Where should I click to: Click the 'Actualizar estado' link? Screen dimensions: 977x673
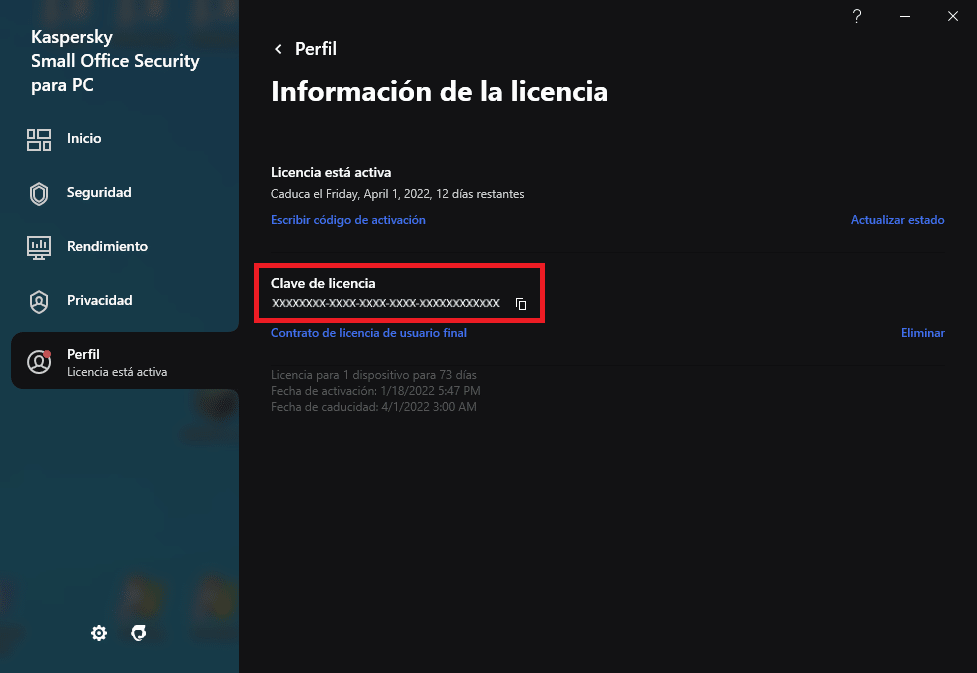[897, 220]
